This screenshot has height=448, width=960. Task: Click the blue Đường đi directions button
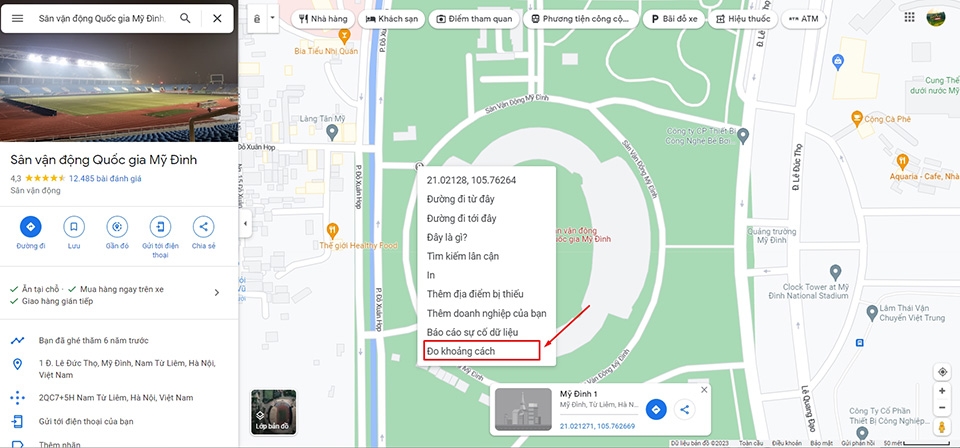coord(31,226)
